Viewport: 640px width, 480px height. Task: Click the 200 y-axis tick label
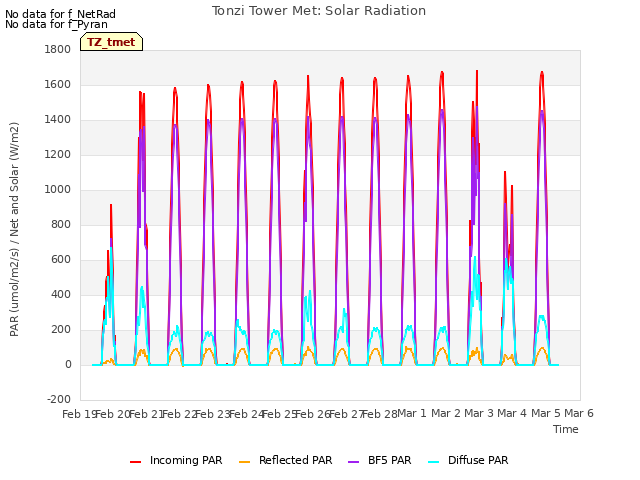tap(61, 330)
